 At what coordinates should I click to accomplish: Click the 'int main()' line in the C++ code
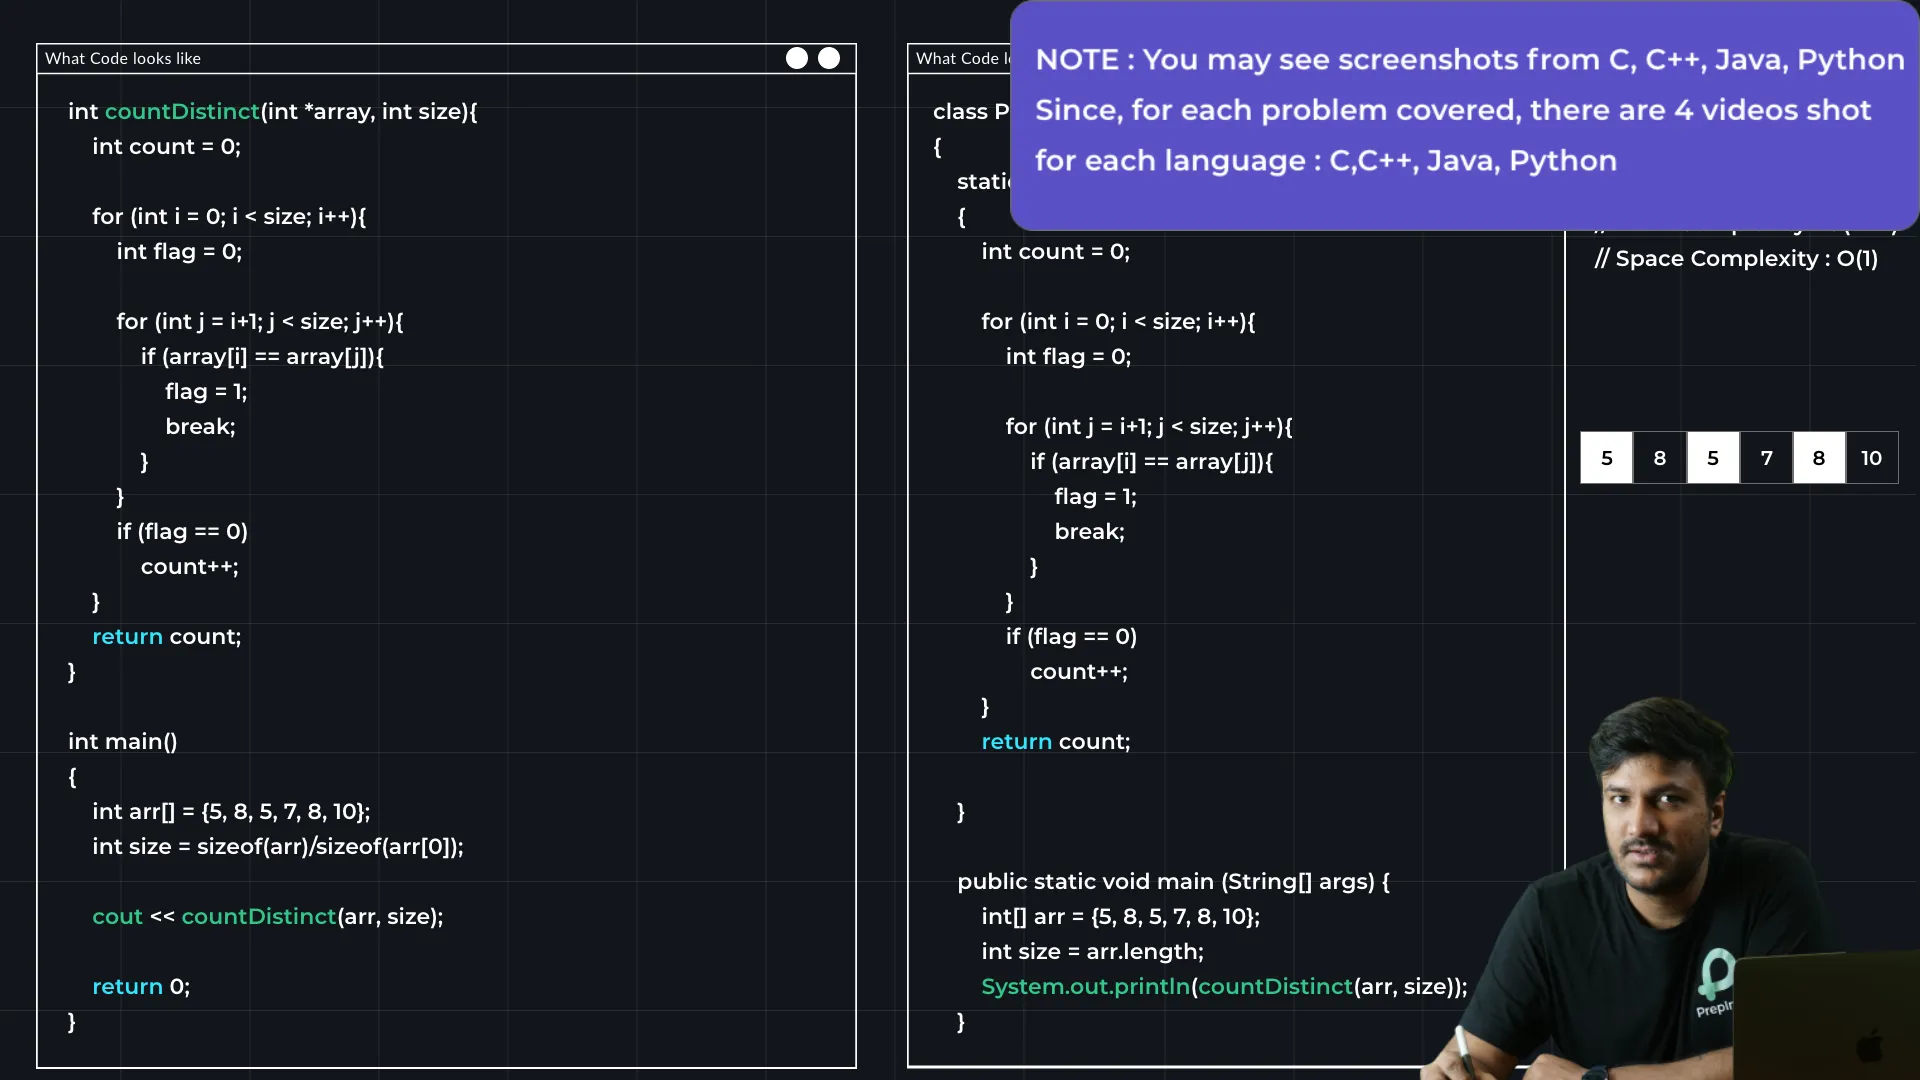122,741
